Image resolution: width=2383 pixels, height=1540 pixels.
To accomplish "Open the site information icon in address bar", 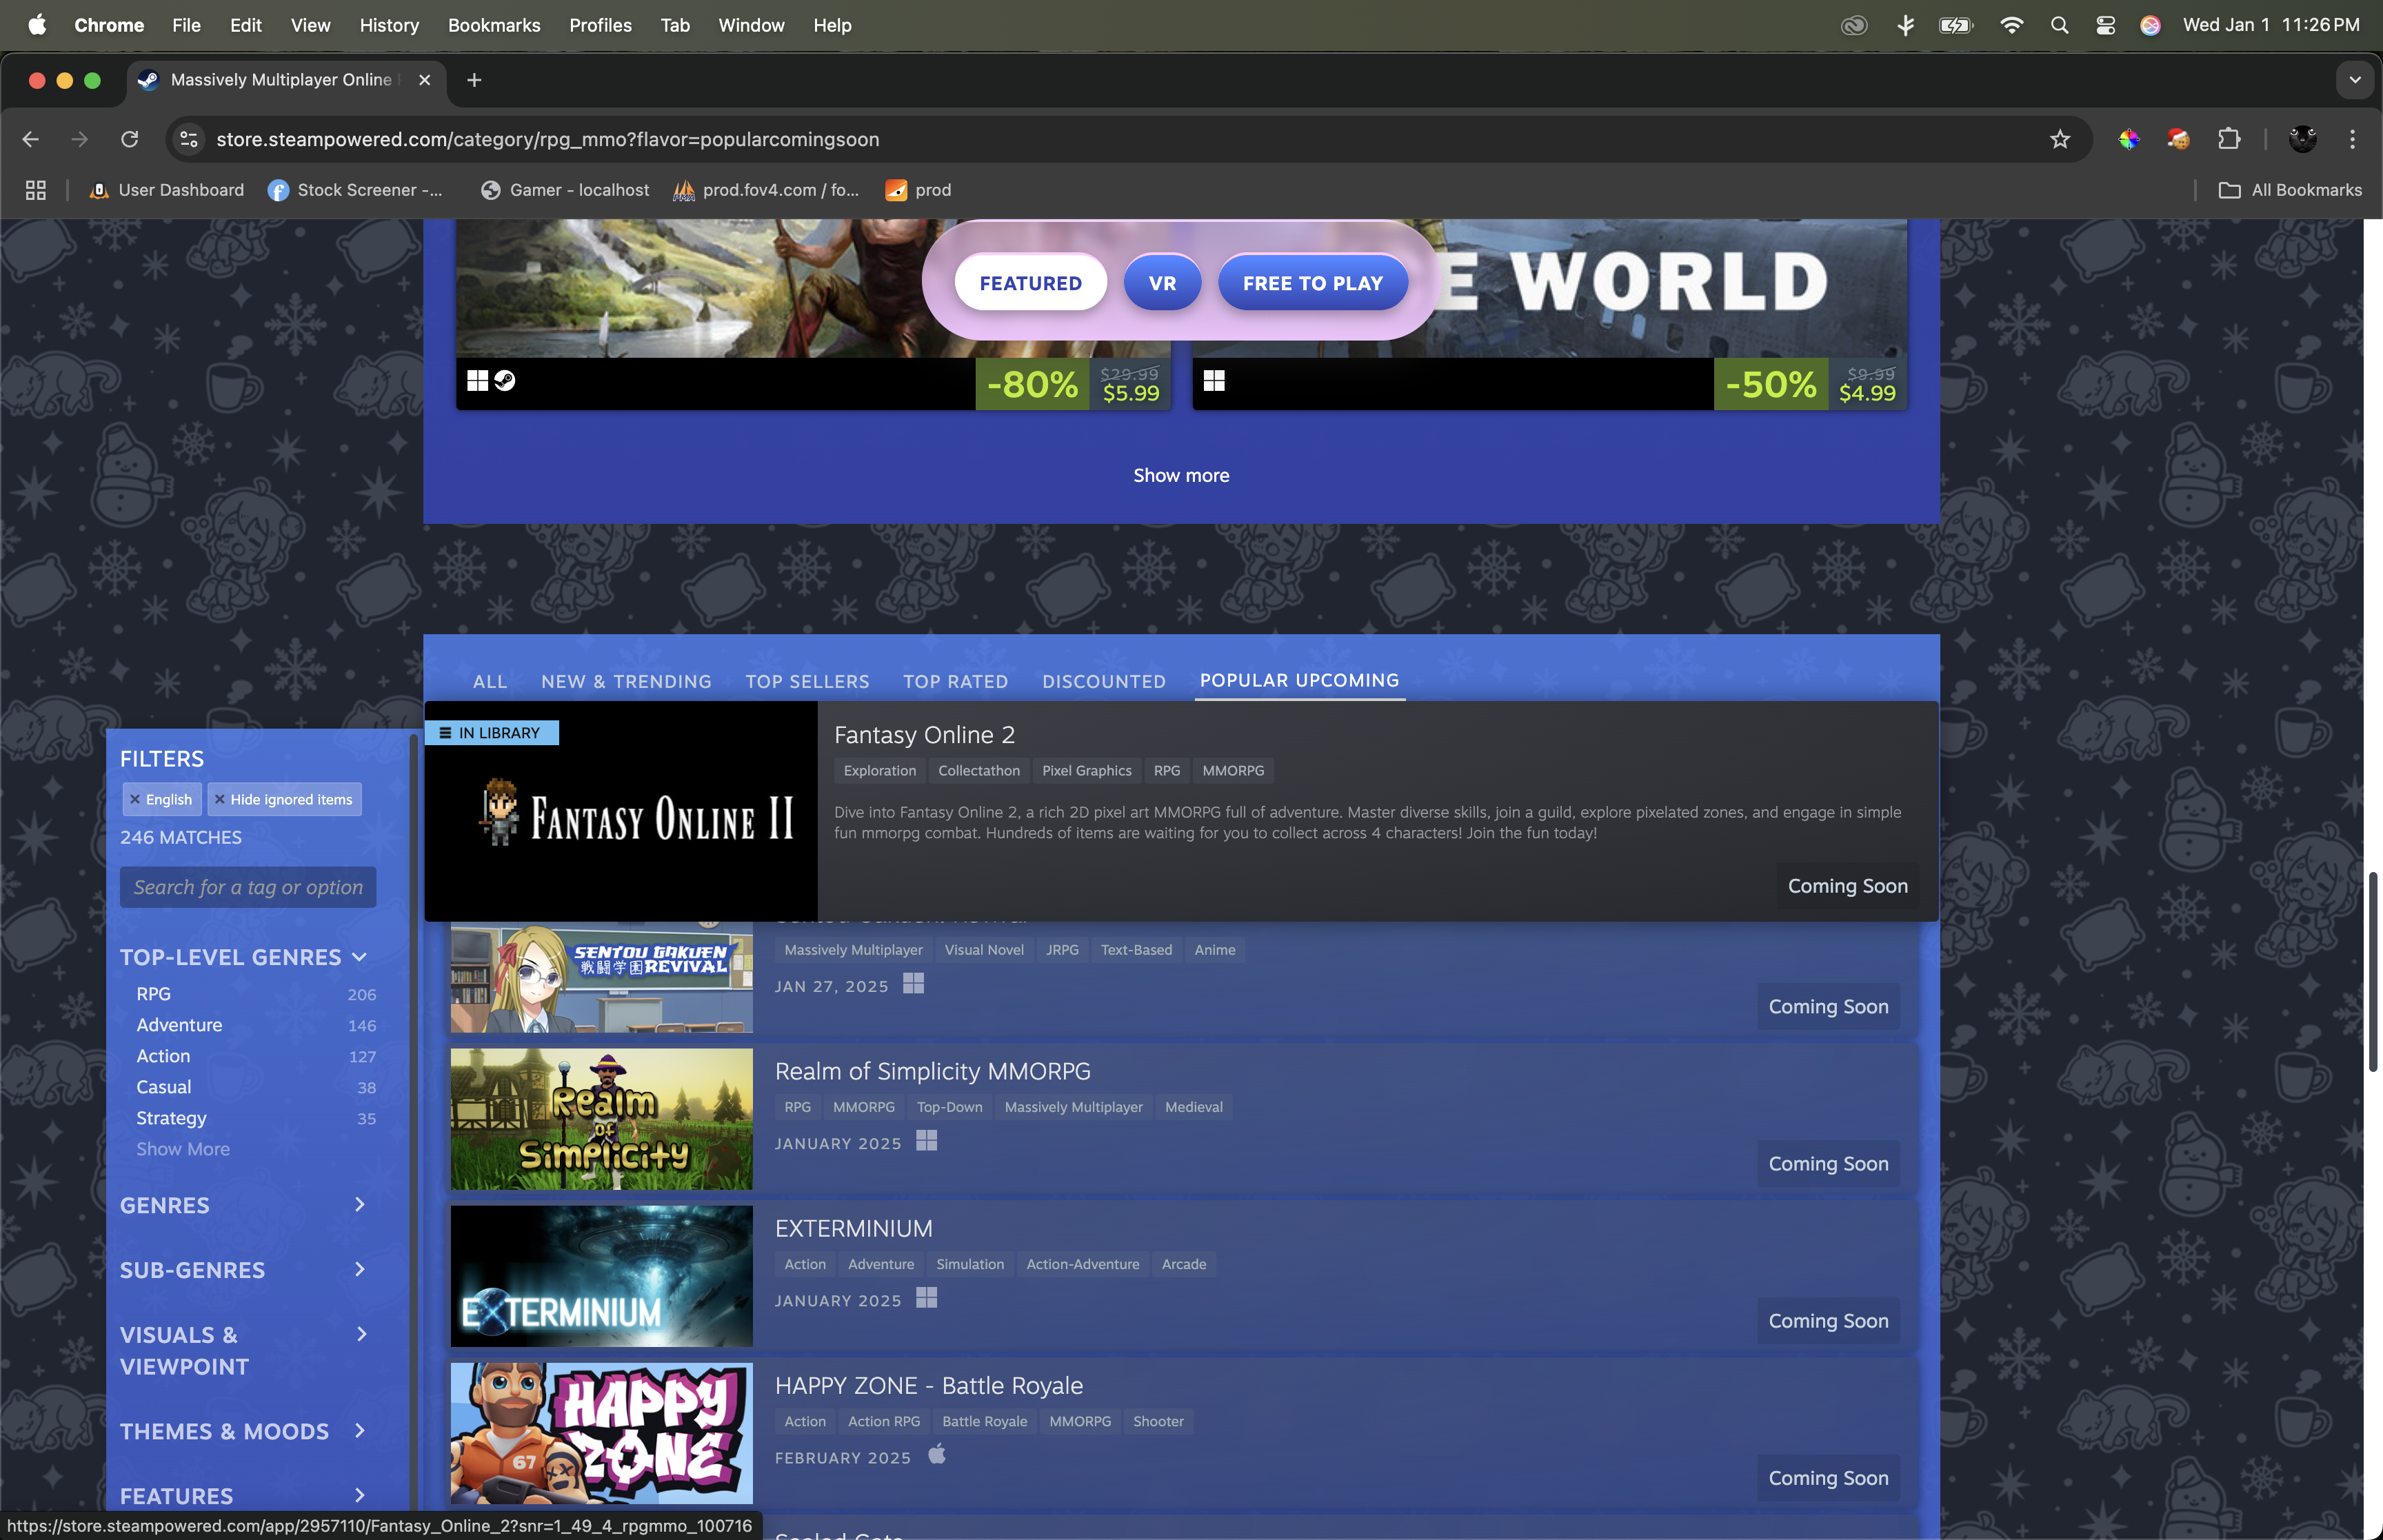I will coord(189,139).
